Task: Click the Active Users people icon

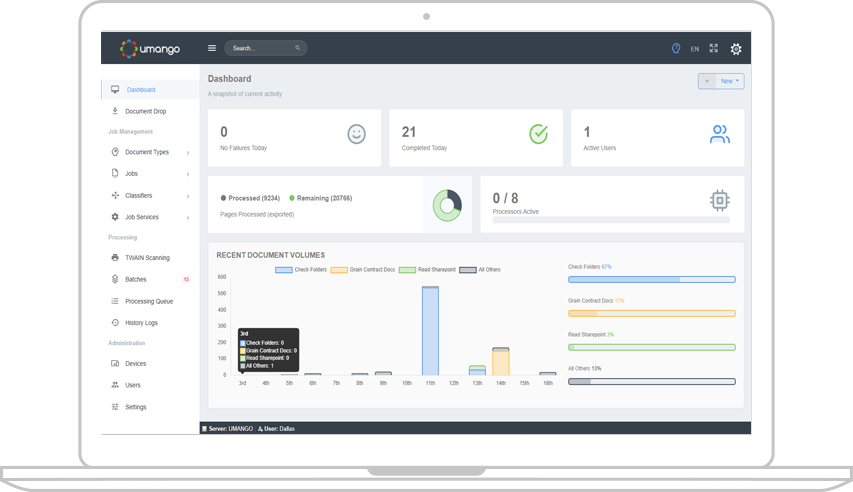Action: pyautogui.click(x=719, y=134)
